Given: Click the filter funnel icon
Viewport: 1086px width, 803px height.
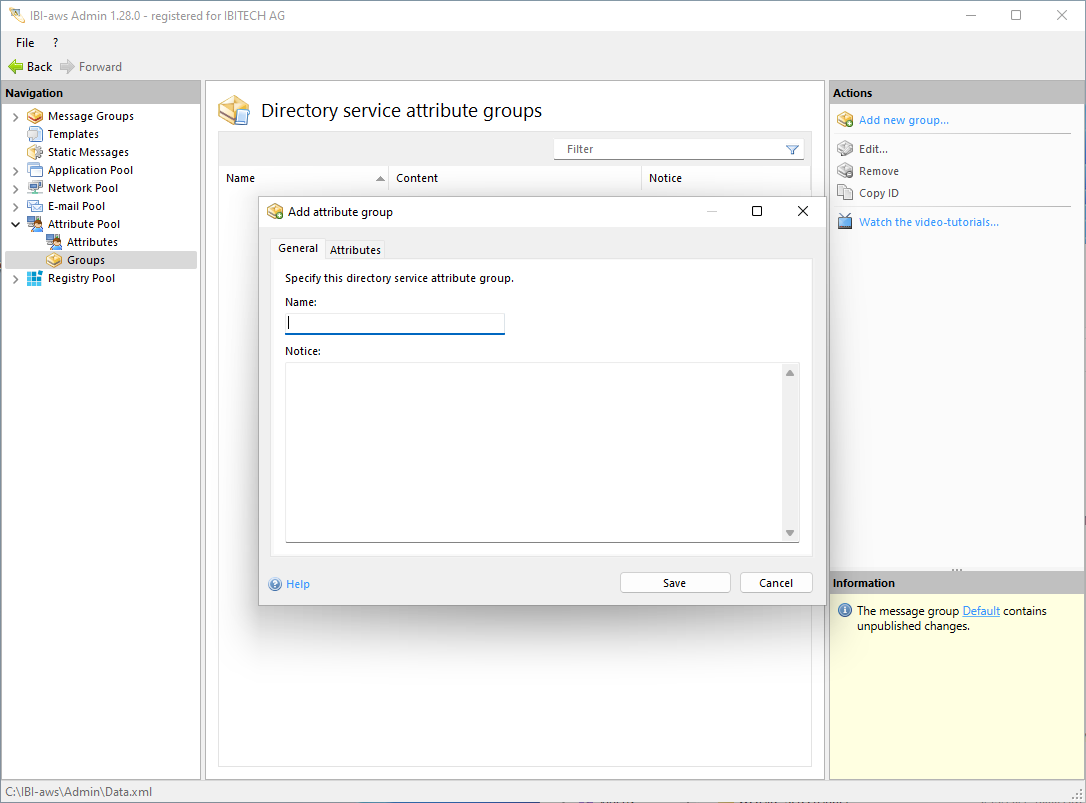Looking at the screenshot, I should pos(792,150).
